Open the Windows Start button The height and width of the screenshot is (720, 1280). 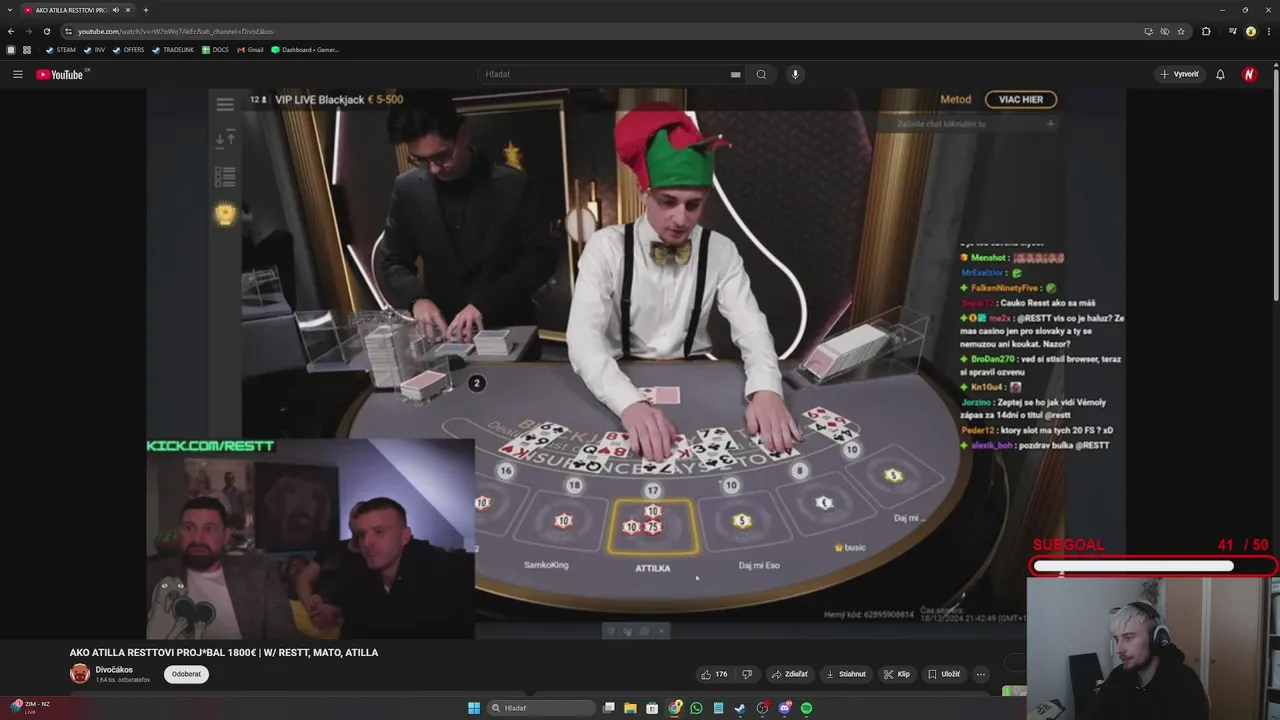[x=474, y=708]
